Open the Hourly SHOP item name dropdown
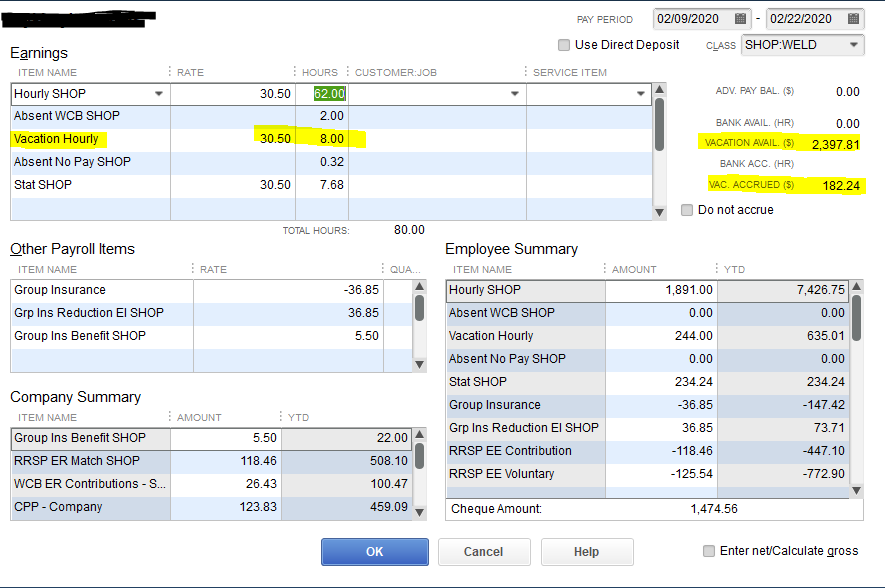Image resolution: width=885 pixels, height=588 pixels. (158, 92)
